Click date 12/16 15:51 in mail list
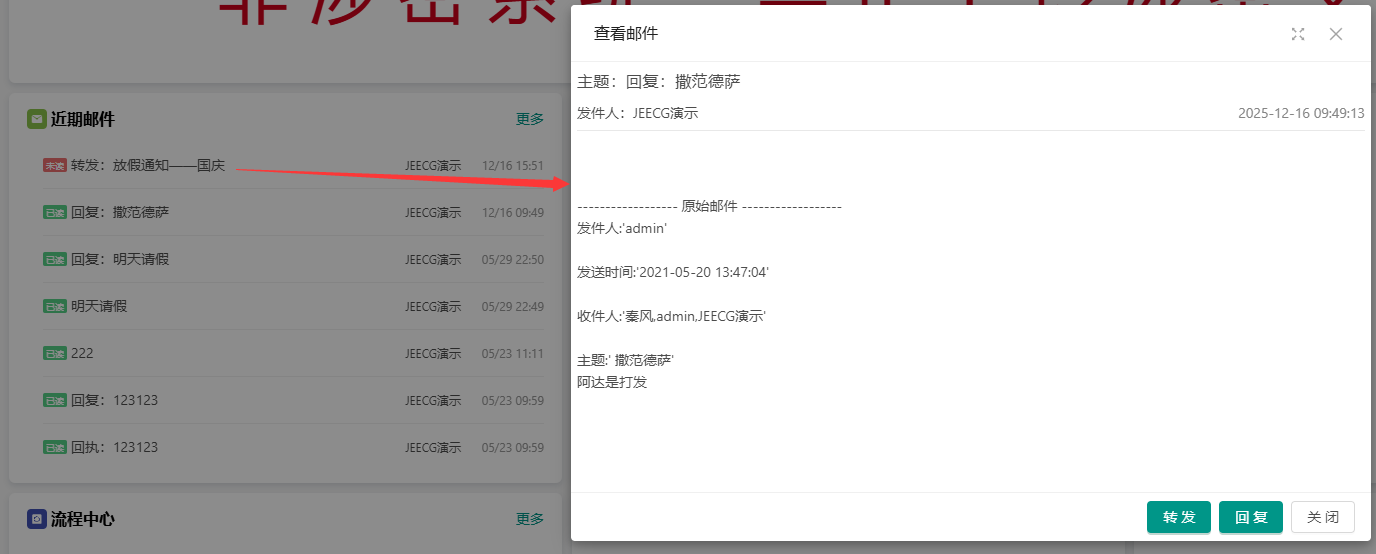The width and height of the screenshot is (1376, 554). (513, 165)
